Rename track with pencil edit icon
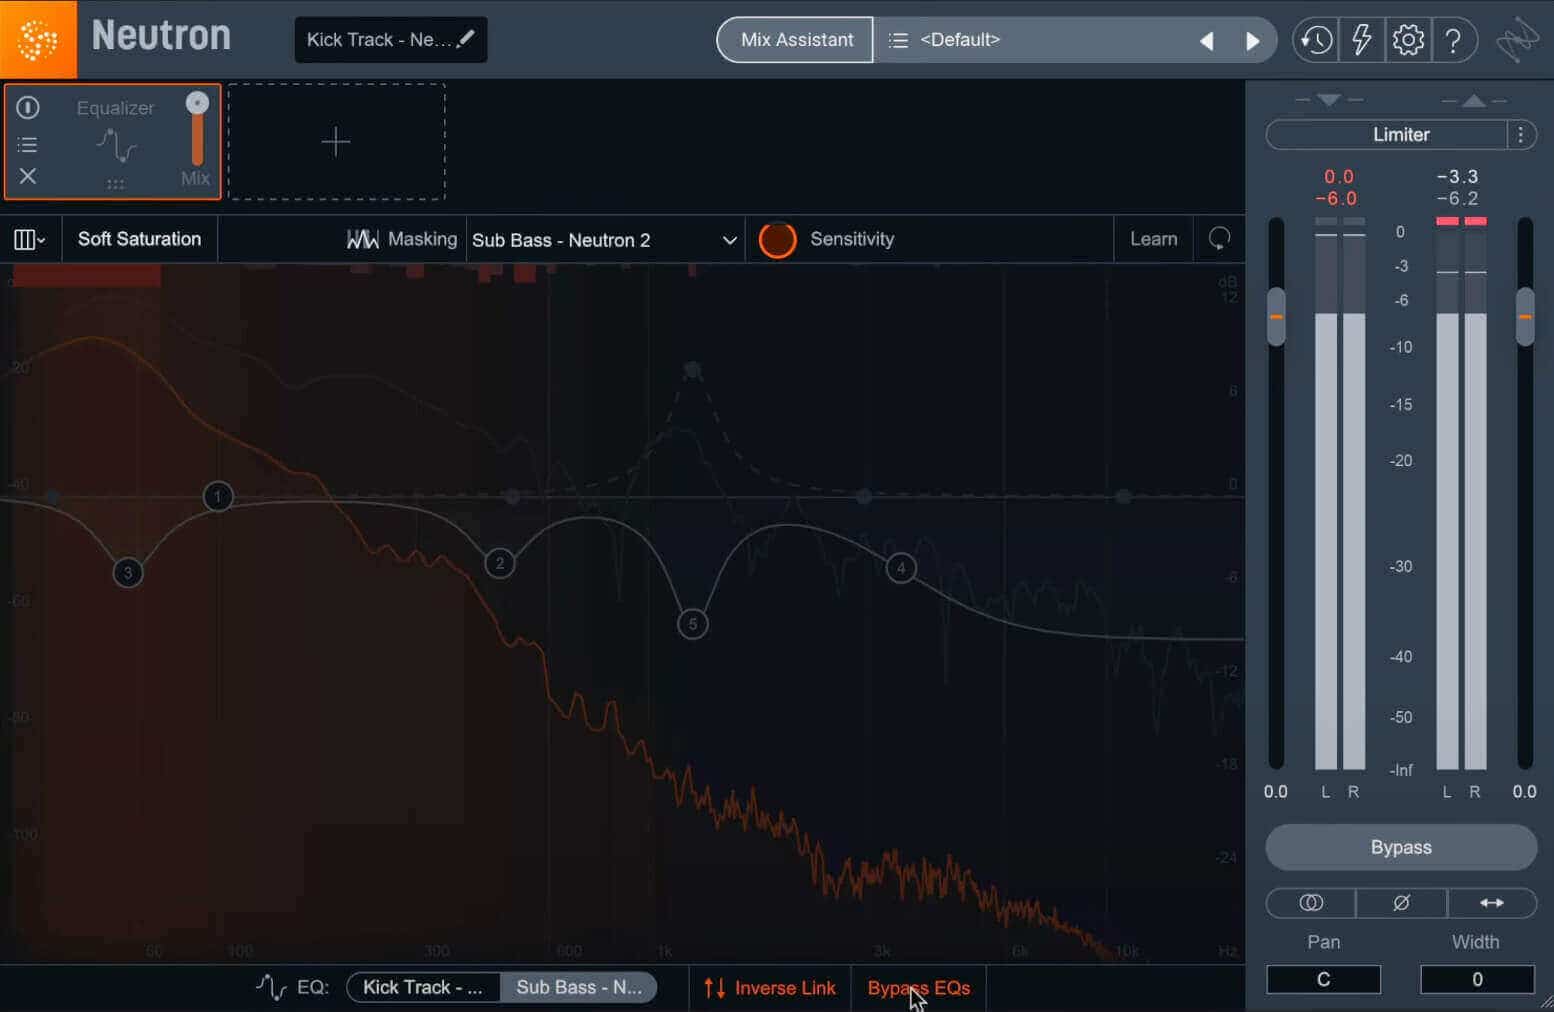 tap(466, 39)
